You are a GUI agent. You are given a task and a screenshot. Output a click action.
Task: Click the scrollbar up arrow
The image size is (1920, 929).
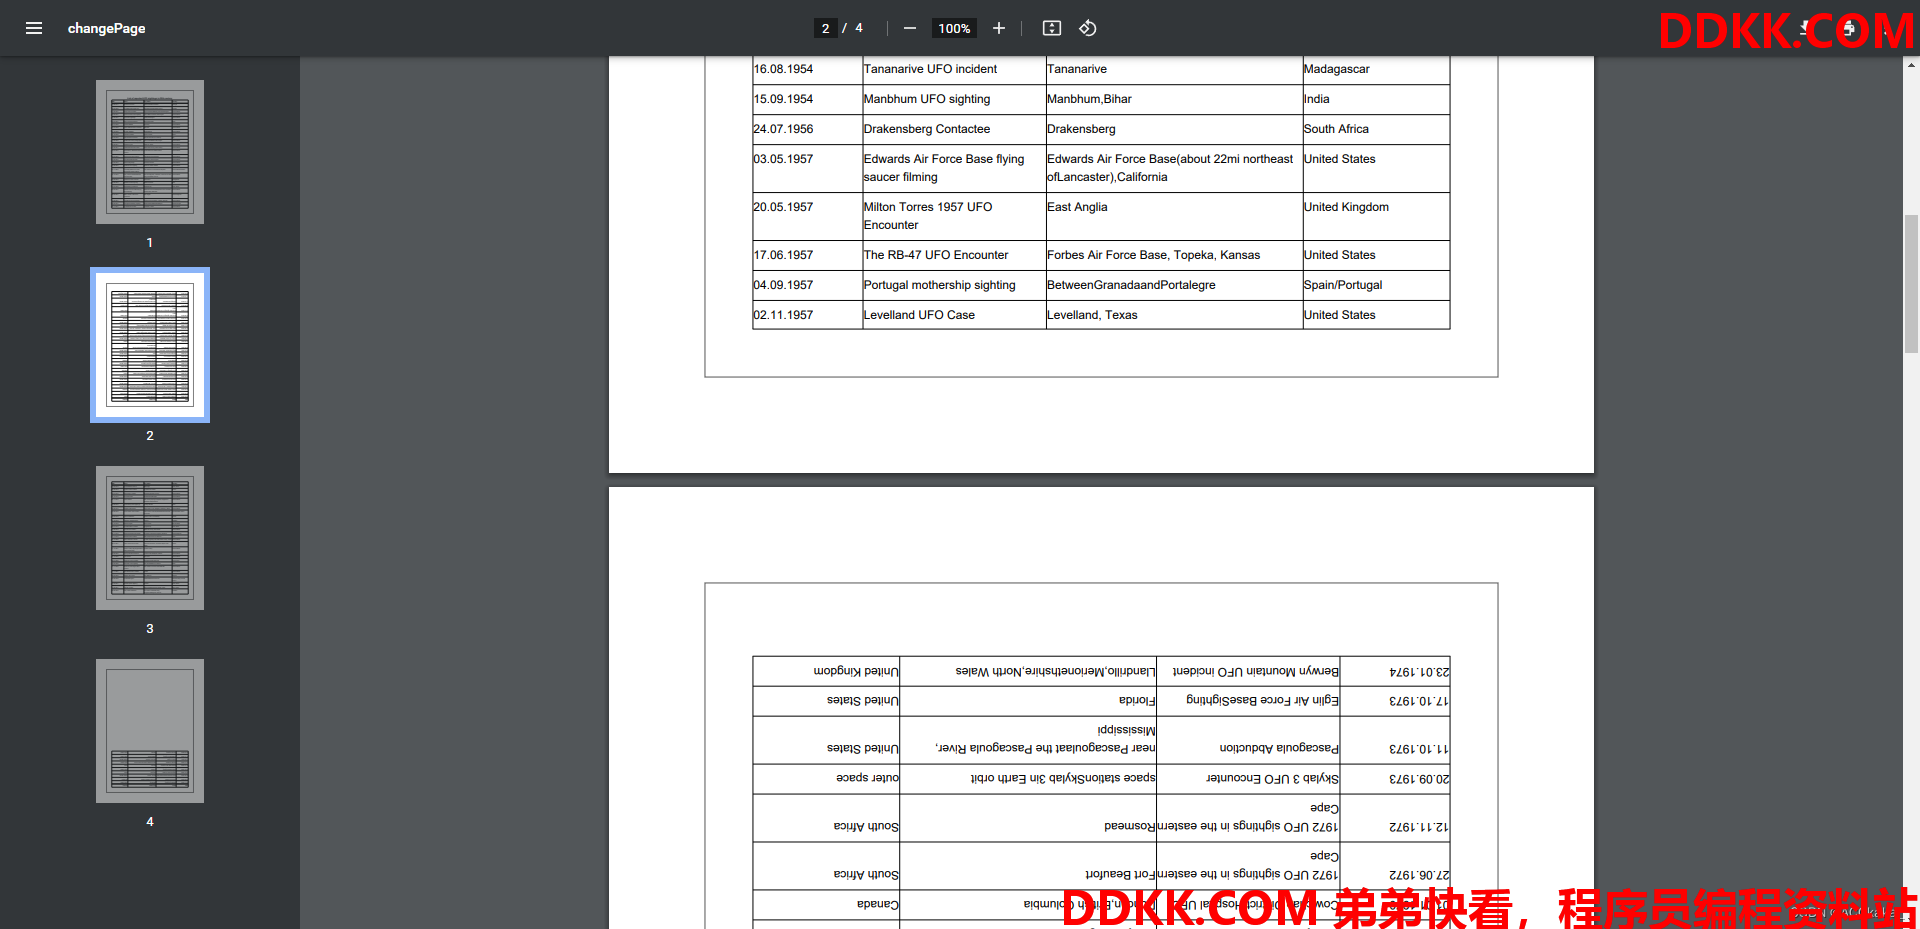pos(1911,64)
